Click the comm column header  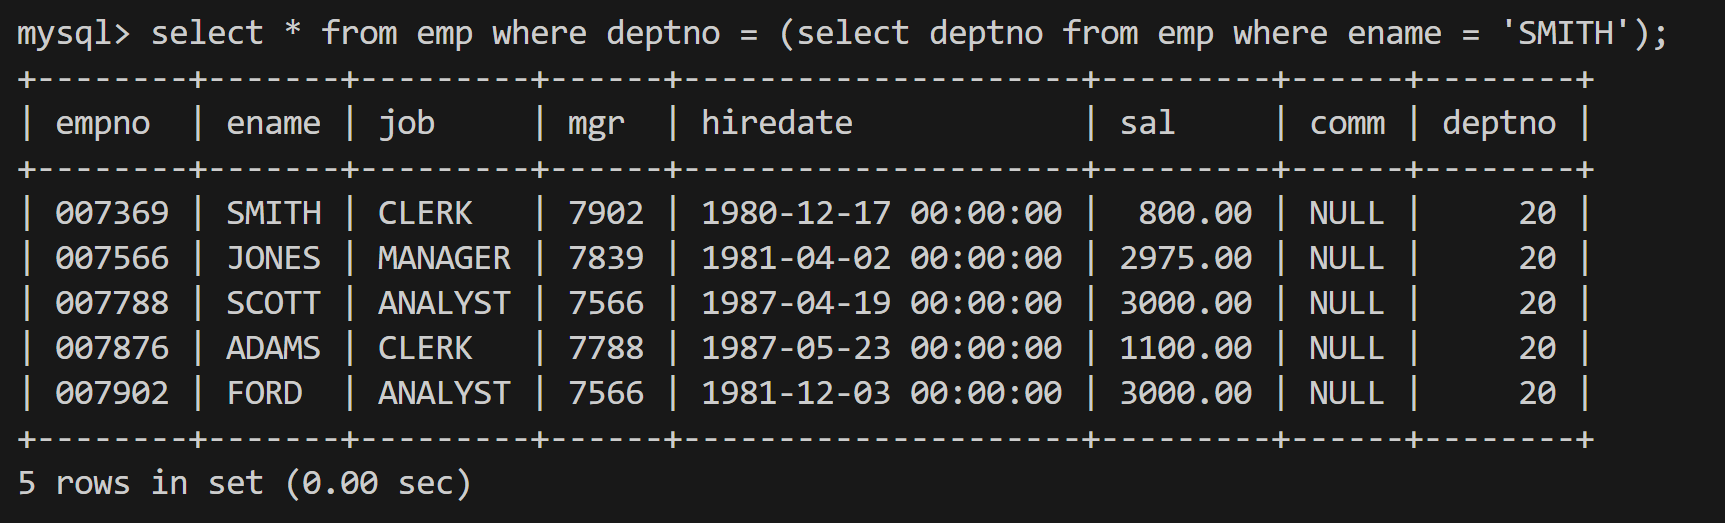tap(1347, 123)
